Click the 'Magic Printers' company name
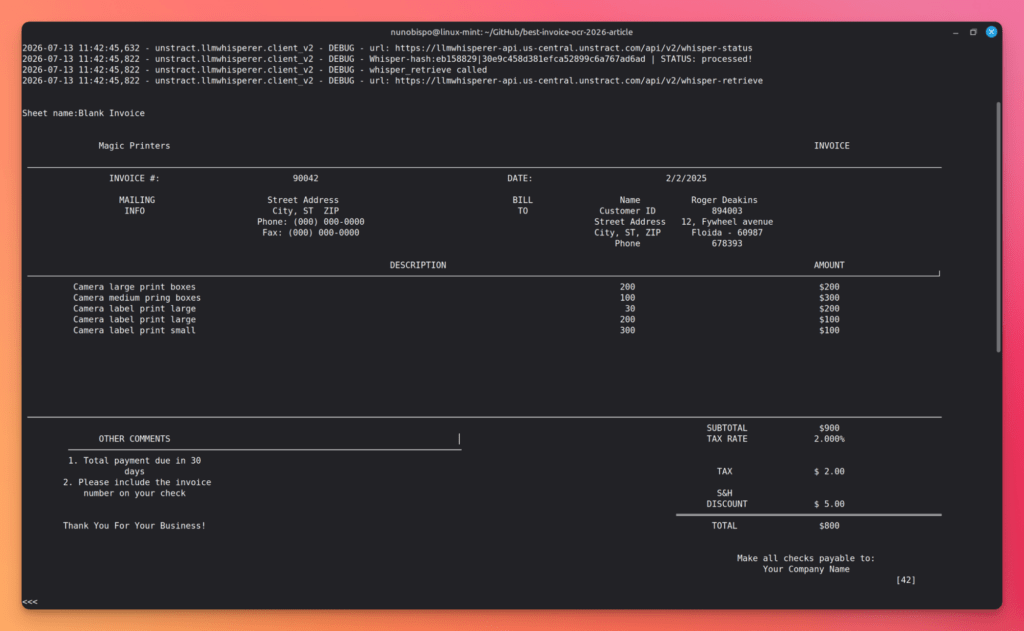 click(134, 146)
